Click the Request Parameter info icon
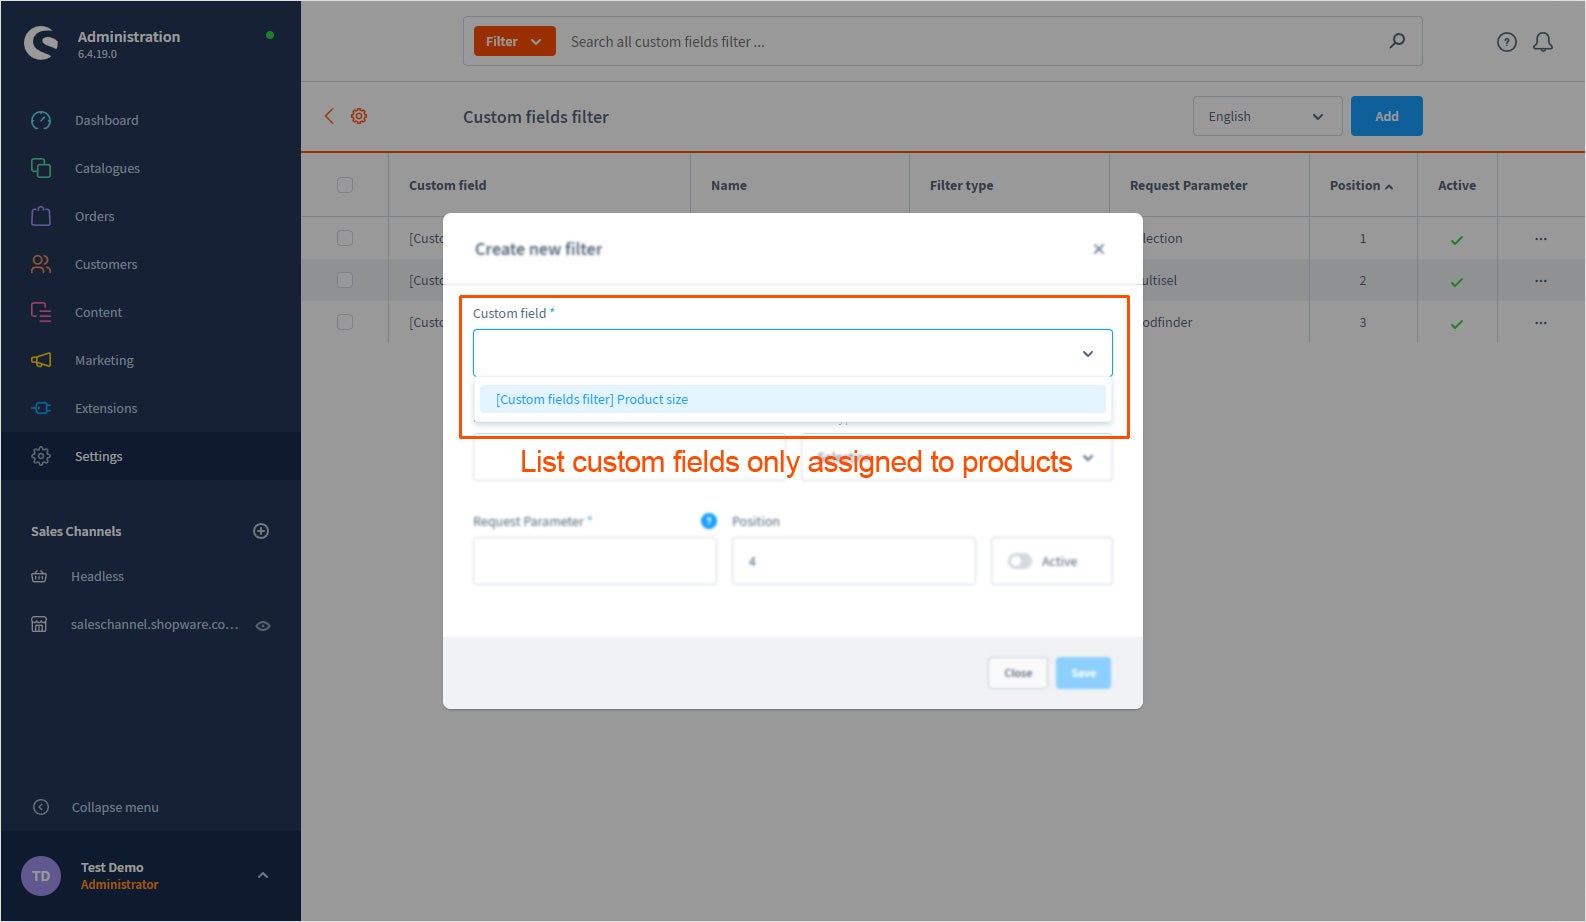This screenshot has height=922, width=1586. (709, 521)
